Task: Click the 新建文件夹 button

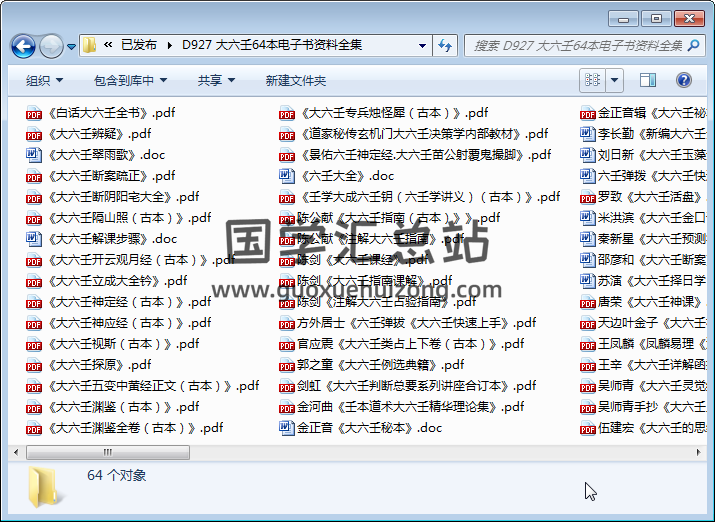Action: tap(296, 80)
